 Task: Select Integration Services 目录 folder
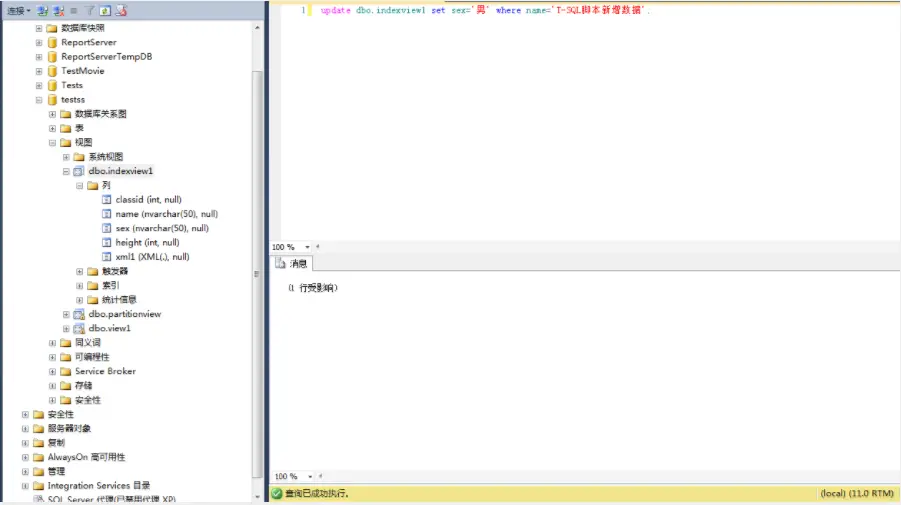click(98, 485)
